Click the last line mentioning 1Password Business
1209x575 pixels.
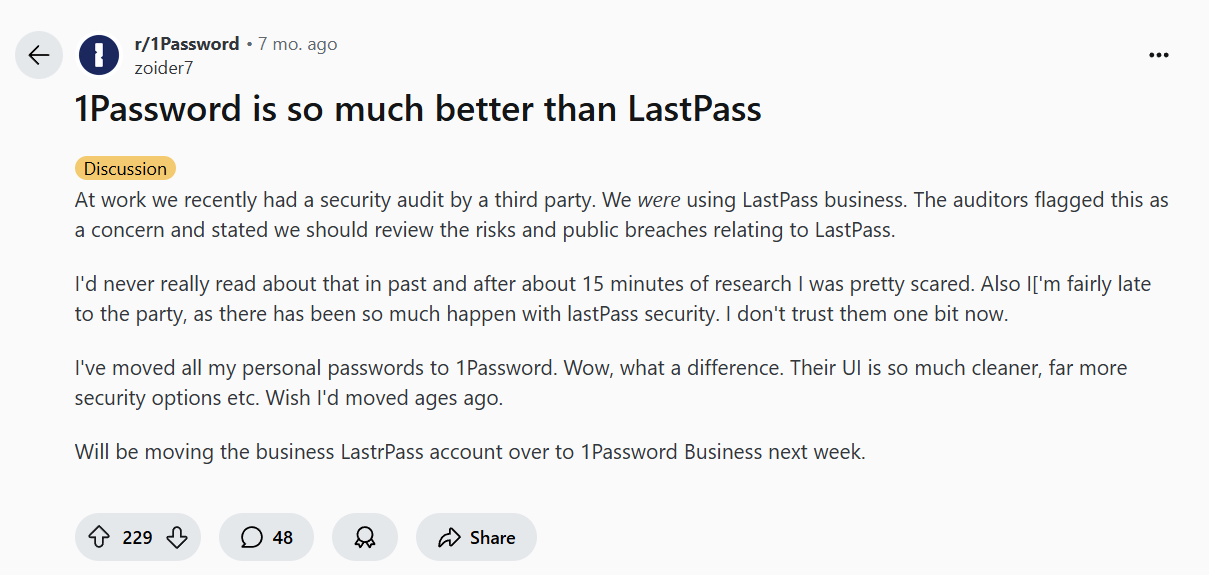click(x=469, y=452)
